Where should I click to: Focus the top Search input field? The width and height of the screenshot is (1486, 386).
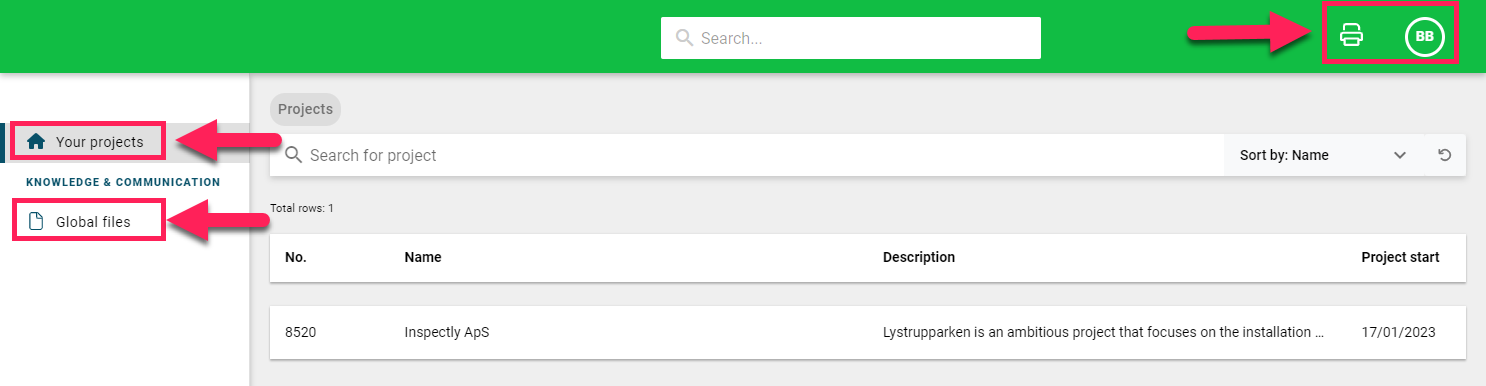tap(851, 38)
